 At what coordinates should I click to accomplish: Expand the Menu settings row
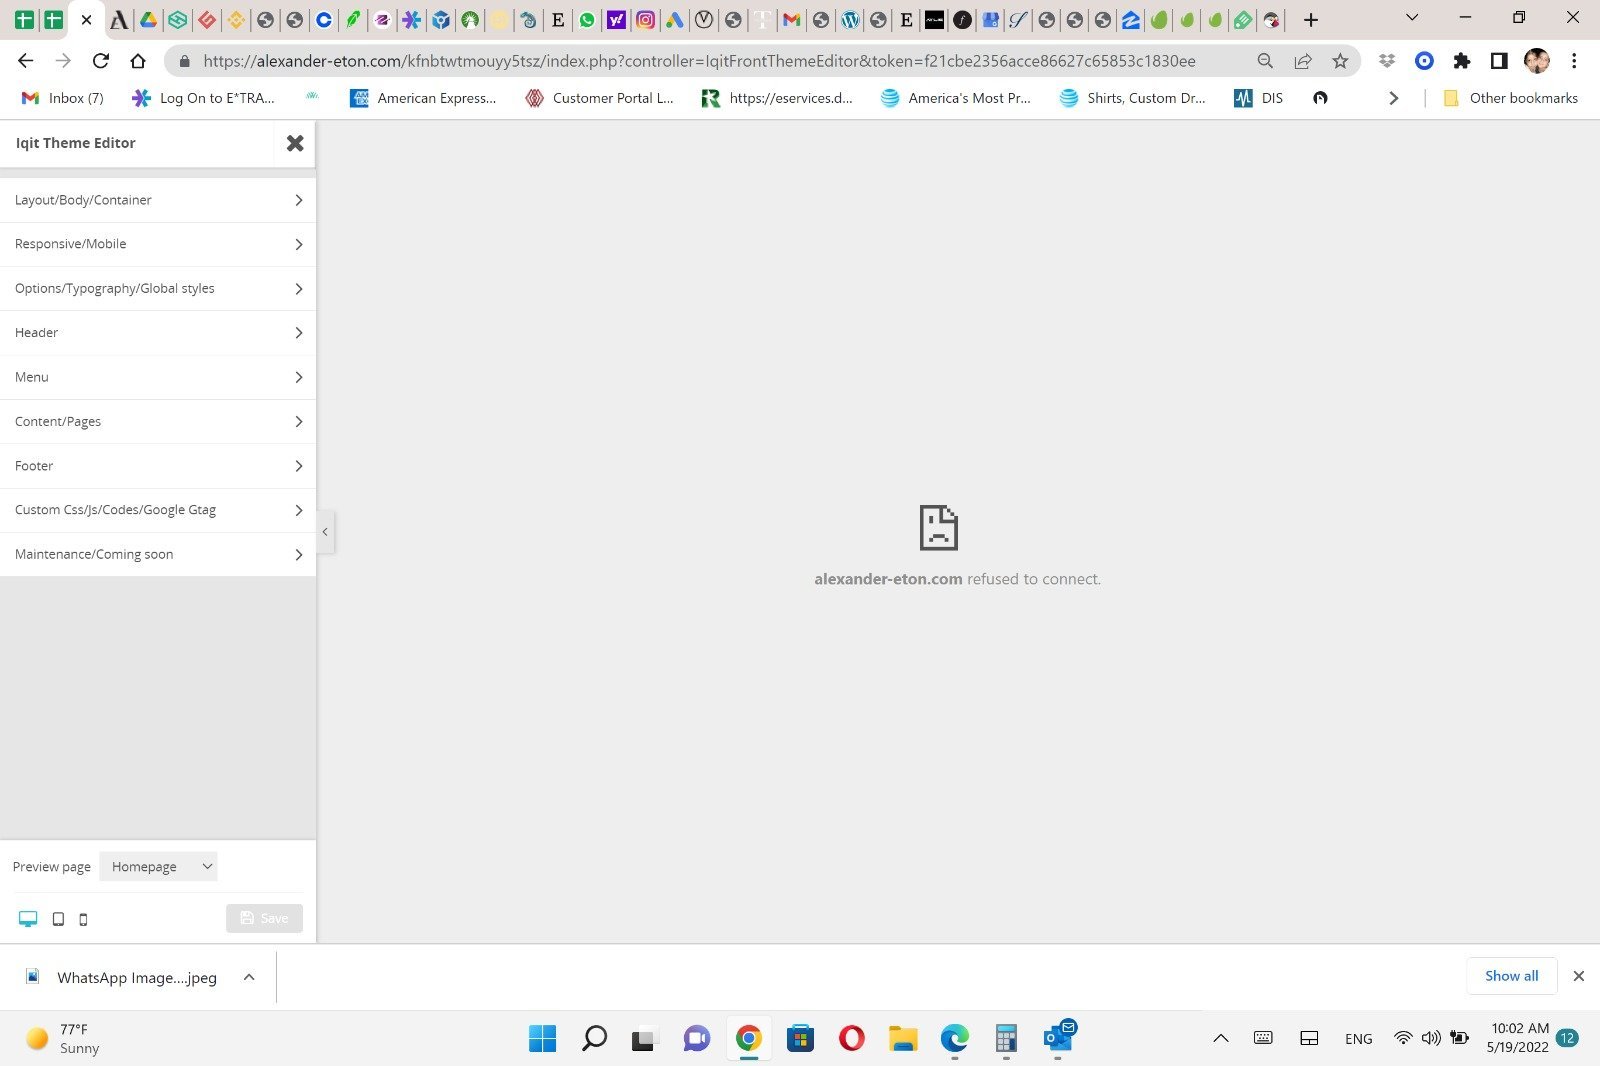pyautogui.click(x=158, y=377)
